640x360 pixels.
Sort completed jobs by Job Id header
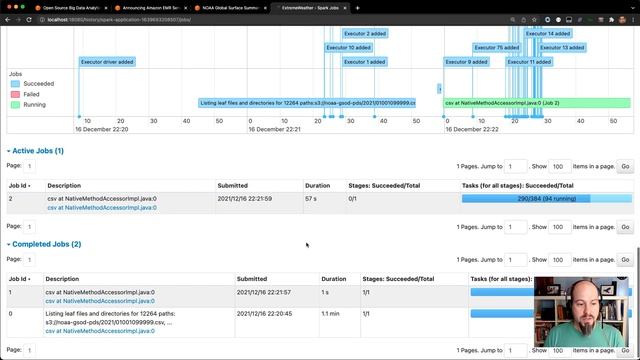click(x=20, y=279)
